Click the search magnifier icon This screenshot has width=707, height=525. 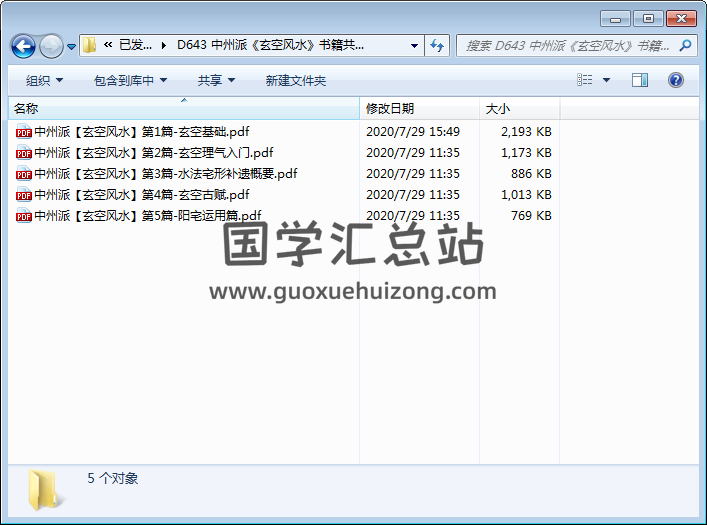(685, 45)
